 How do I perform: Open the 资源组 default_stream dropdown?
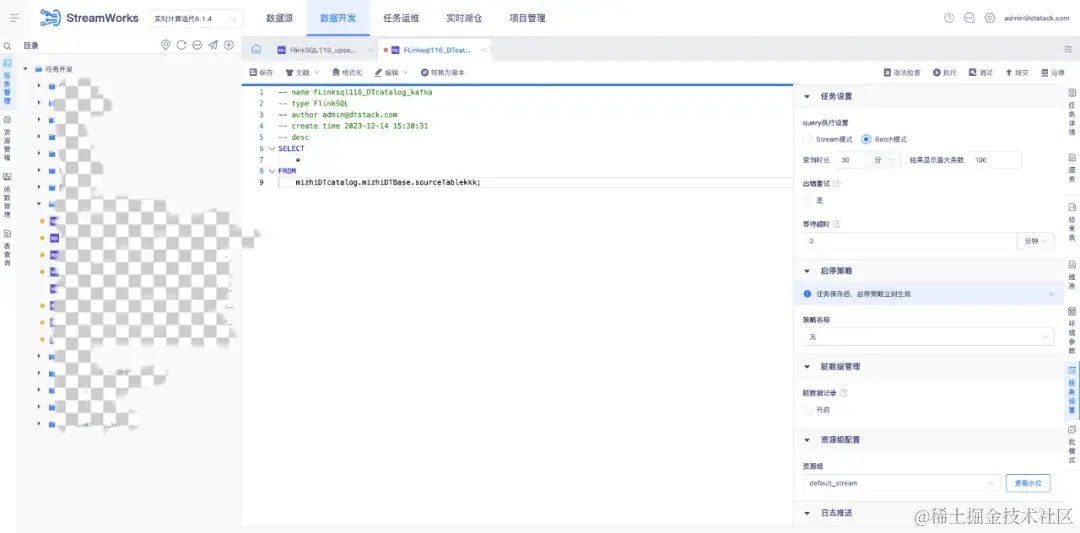coord(902,483)
